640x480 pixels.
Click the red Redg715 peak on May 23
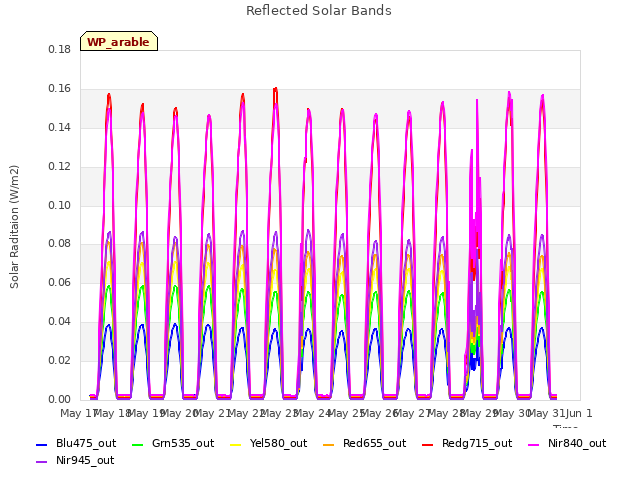[x=276, y=89]
